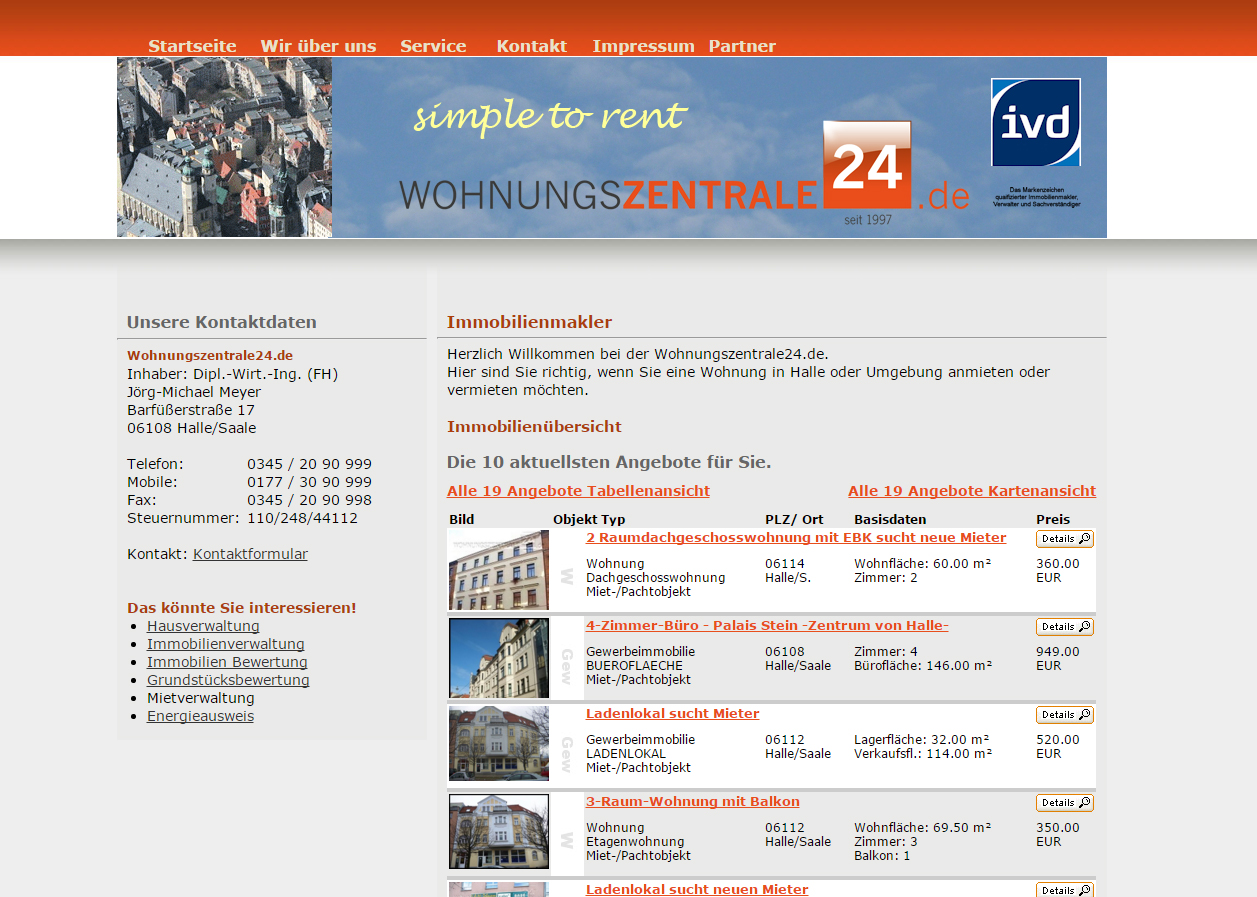Click Details button for 520.00 EUR listing
1257x897 pixels.
(1065, 715)
